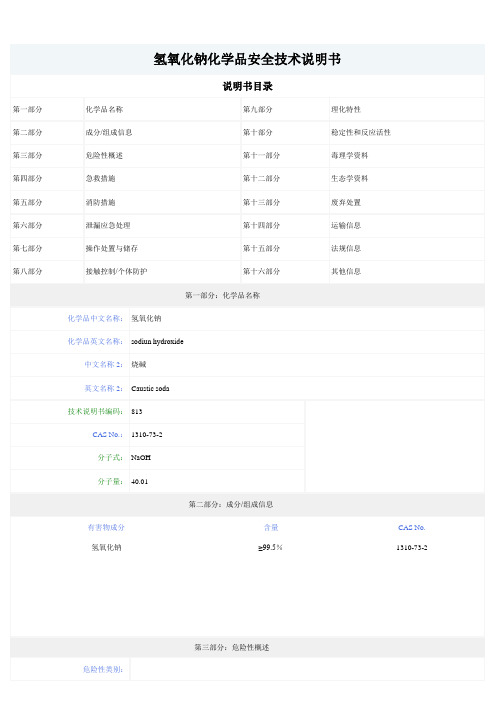
Task: Select the 第十三部分 cell
Action: click(261, 202)
